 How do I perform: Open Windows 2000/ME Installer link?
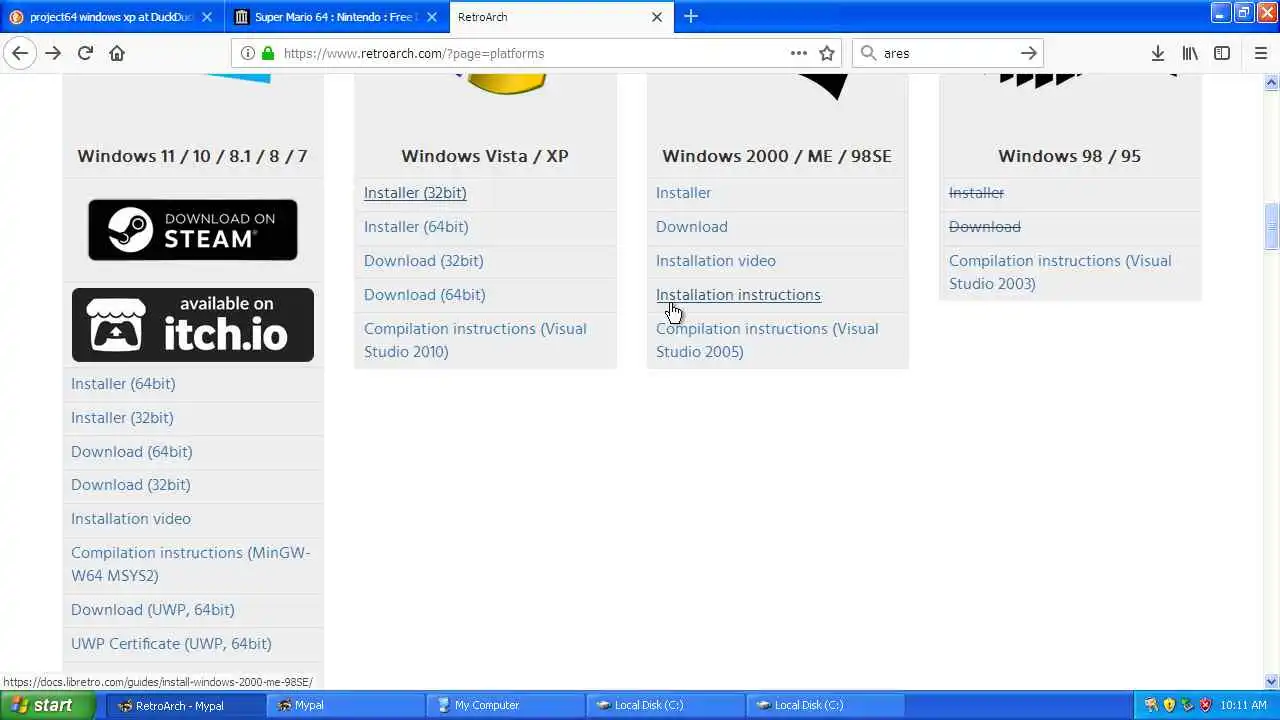tap(684, 193)
